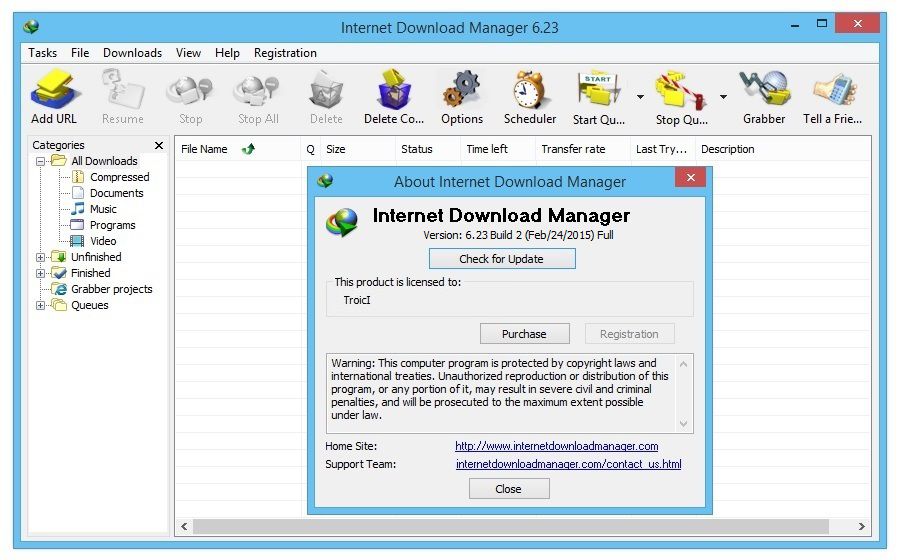Viewport: 899px width, 560px height.
Task: Click the IDM globe logo in About dialog
Action: [x=342, y=222]
